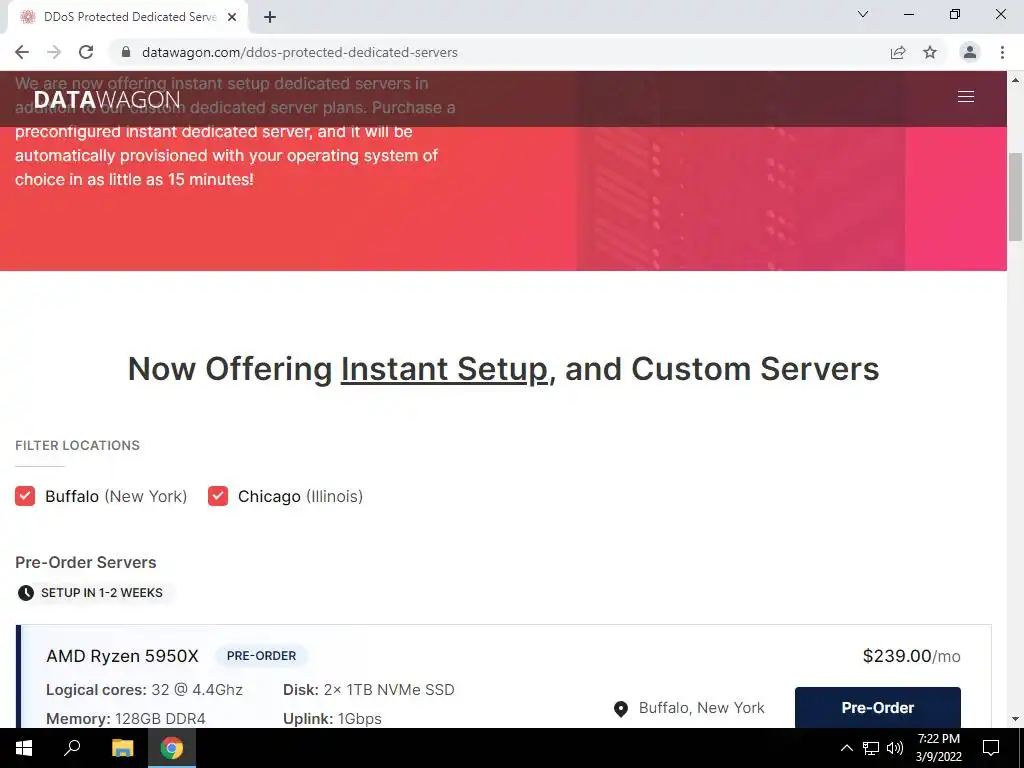Open File Explorer from taskbar
Viewport: 1024px width, 768px height.
tap(122, 748)
